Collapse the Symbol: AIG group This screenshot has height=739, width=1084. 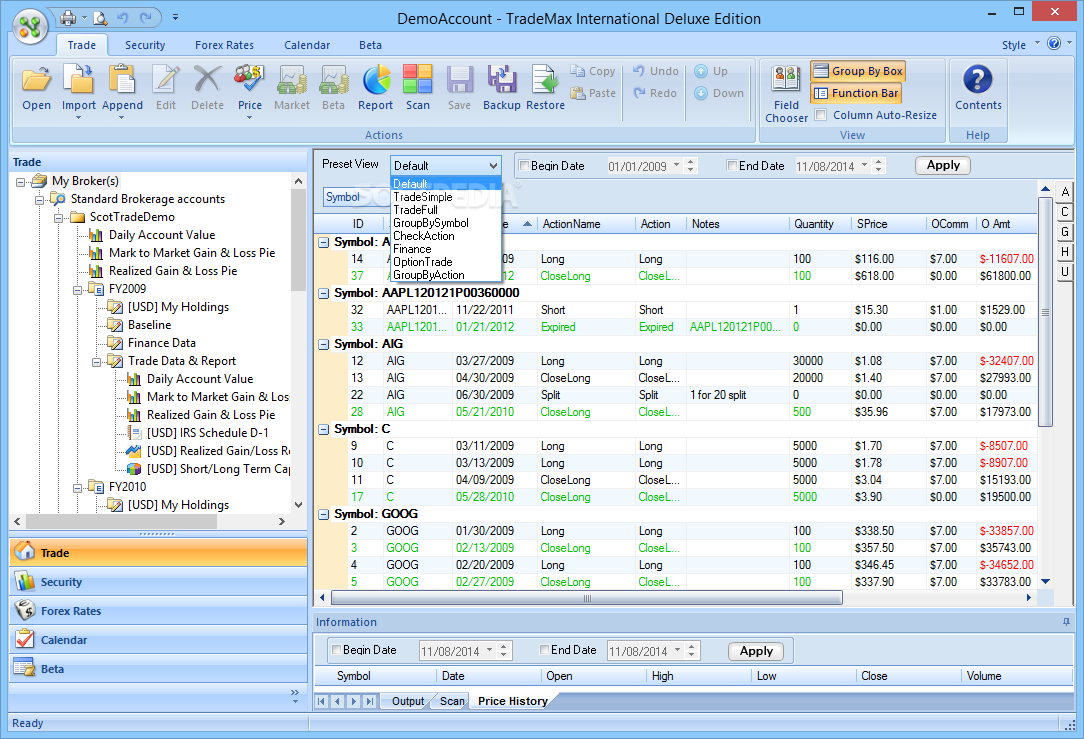(323, 344)
